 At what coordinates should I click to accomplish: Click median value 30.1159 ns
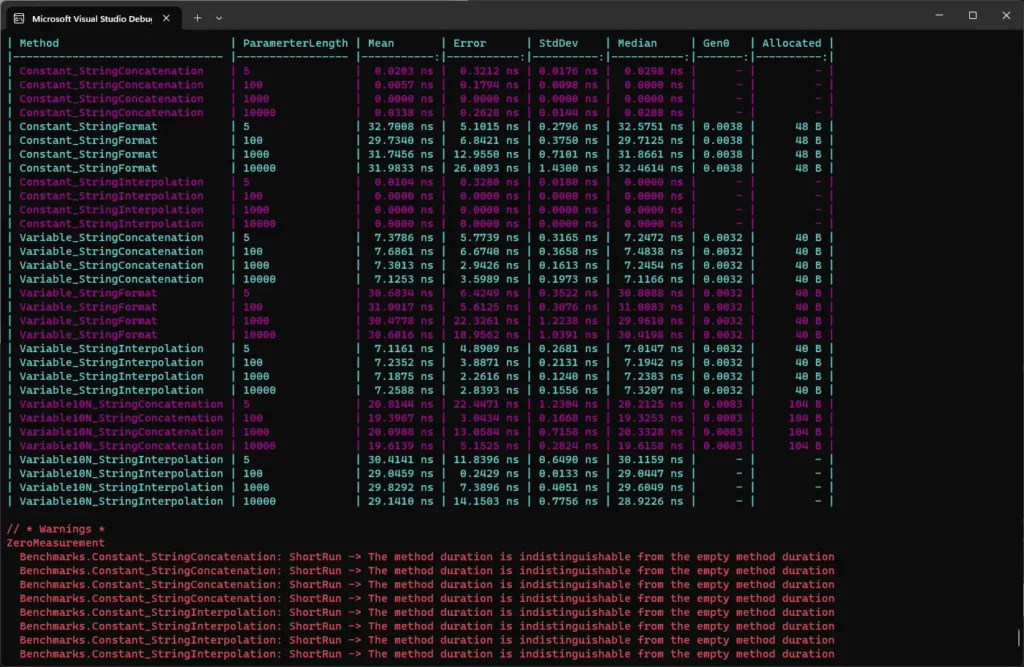(650, 460)
